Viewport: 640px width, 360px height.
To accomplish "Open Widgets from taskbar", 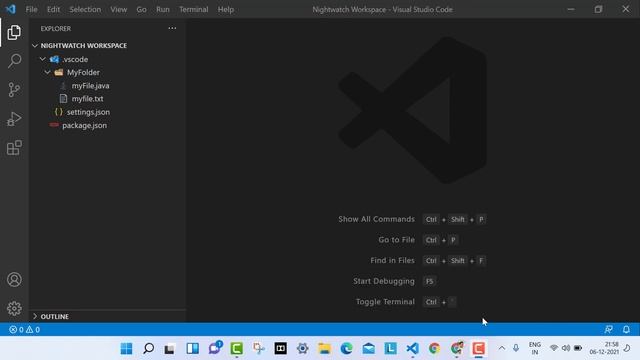I will [193, 349].
